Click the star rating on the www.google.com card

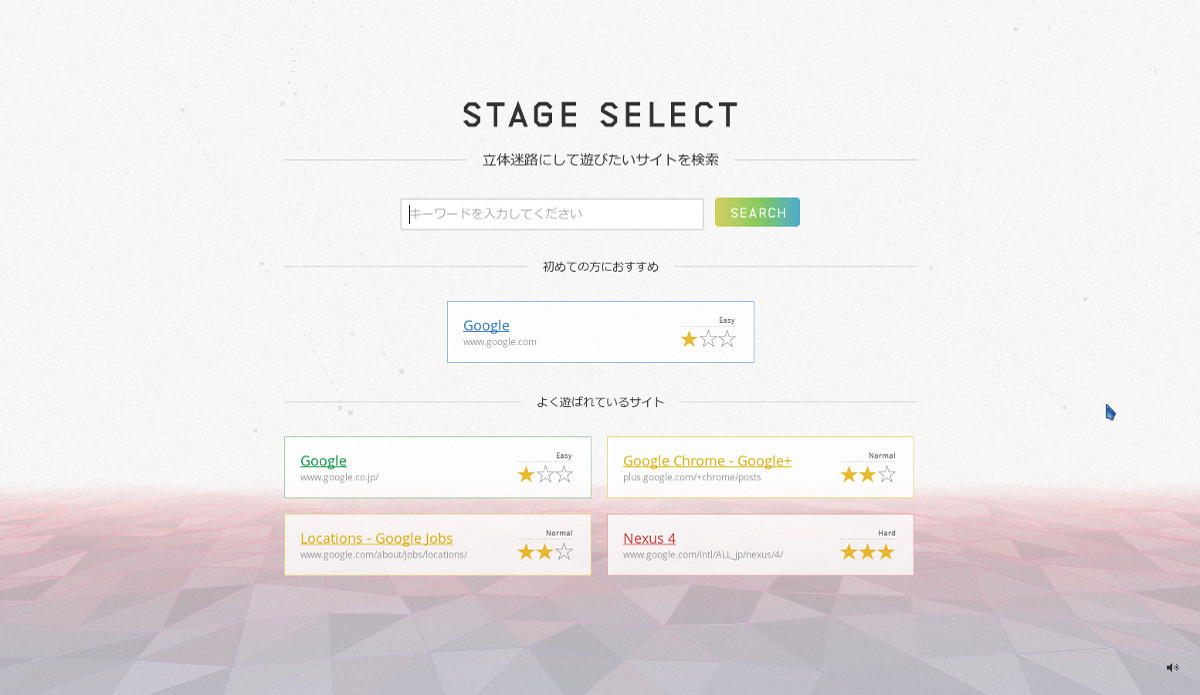pos(708,339)
